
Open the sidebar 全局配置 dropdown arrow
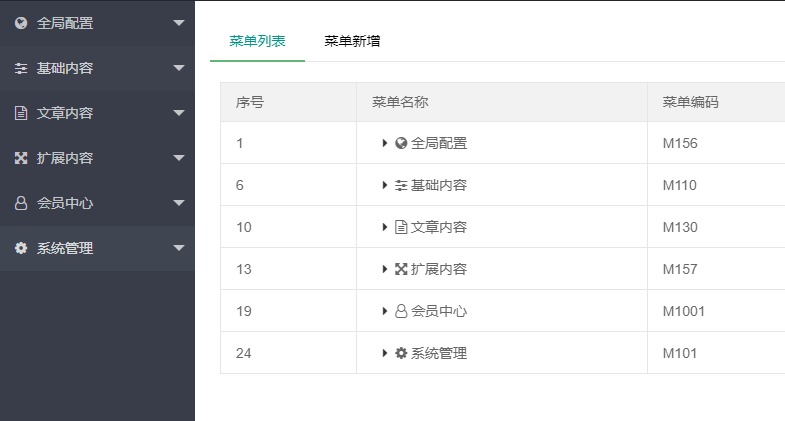[x=179, y=23]
